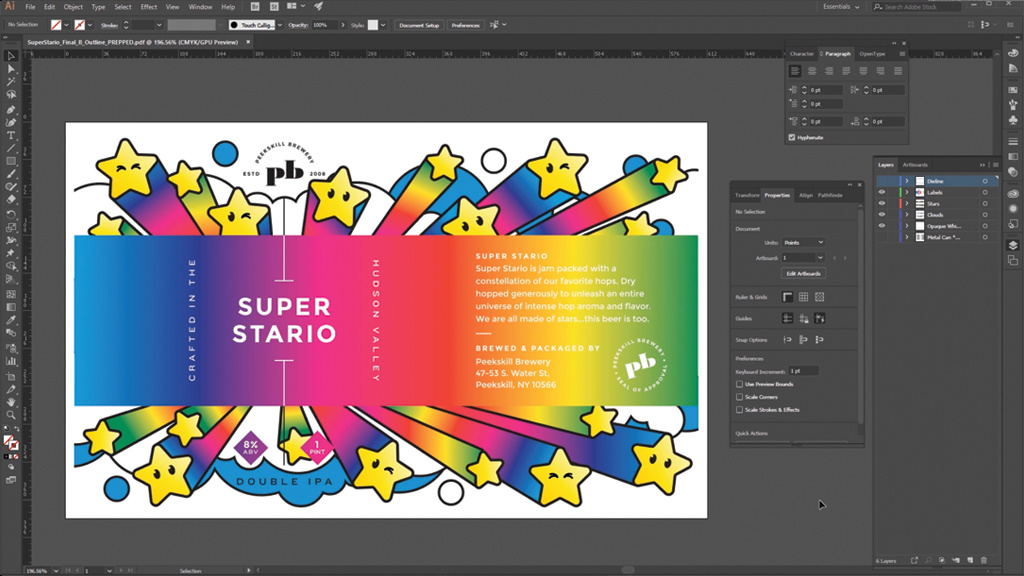
Task: Open the File menu
Action: click(30, 7)
